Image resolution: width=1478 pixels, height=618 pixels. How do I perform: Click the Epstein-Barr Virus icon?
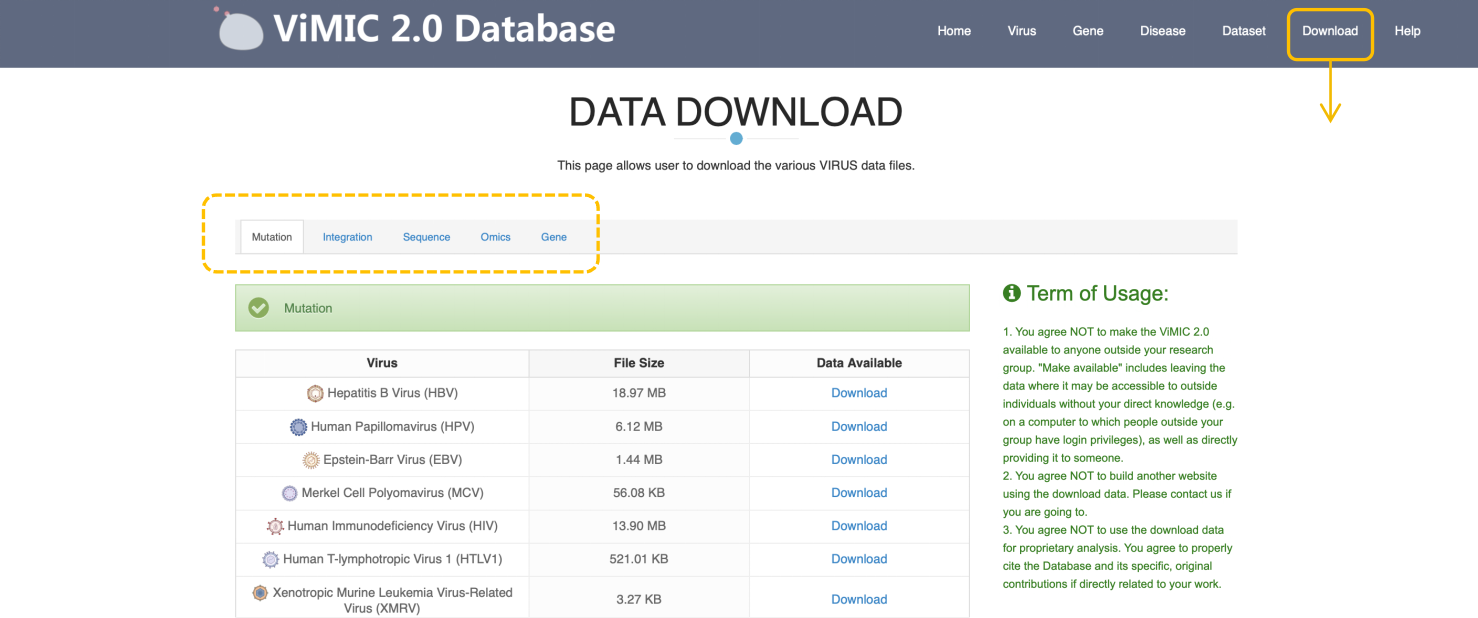pyautogui.click(x=311, y=460)
